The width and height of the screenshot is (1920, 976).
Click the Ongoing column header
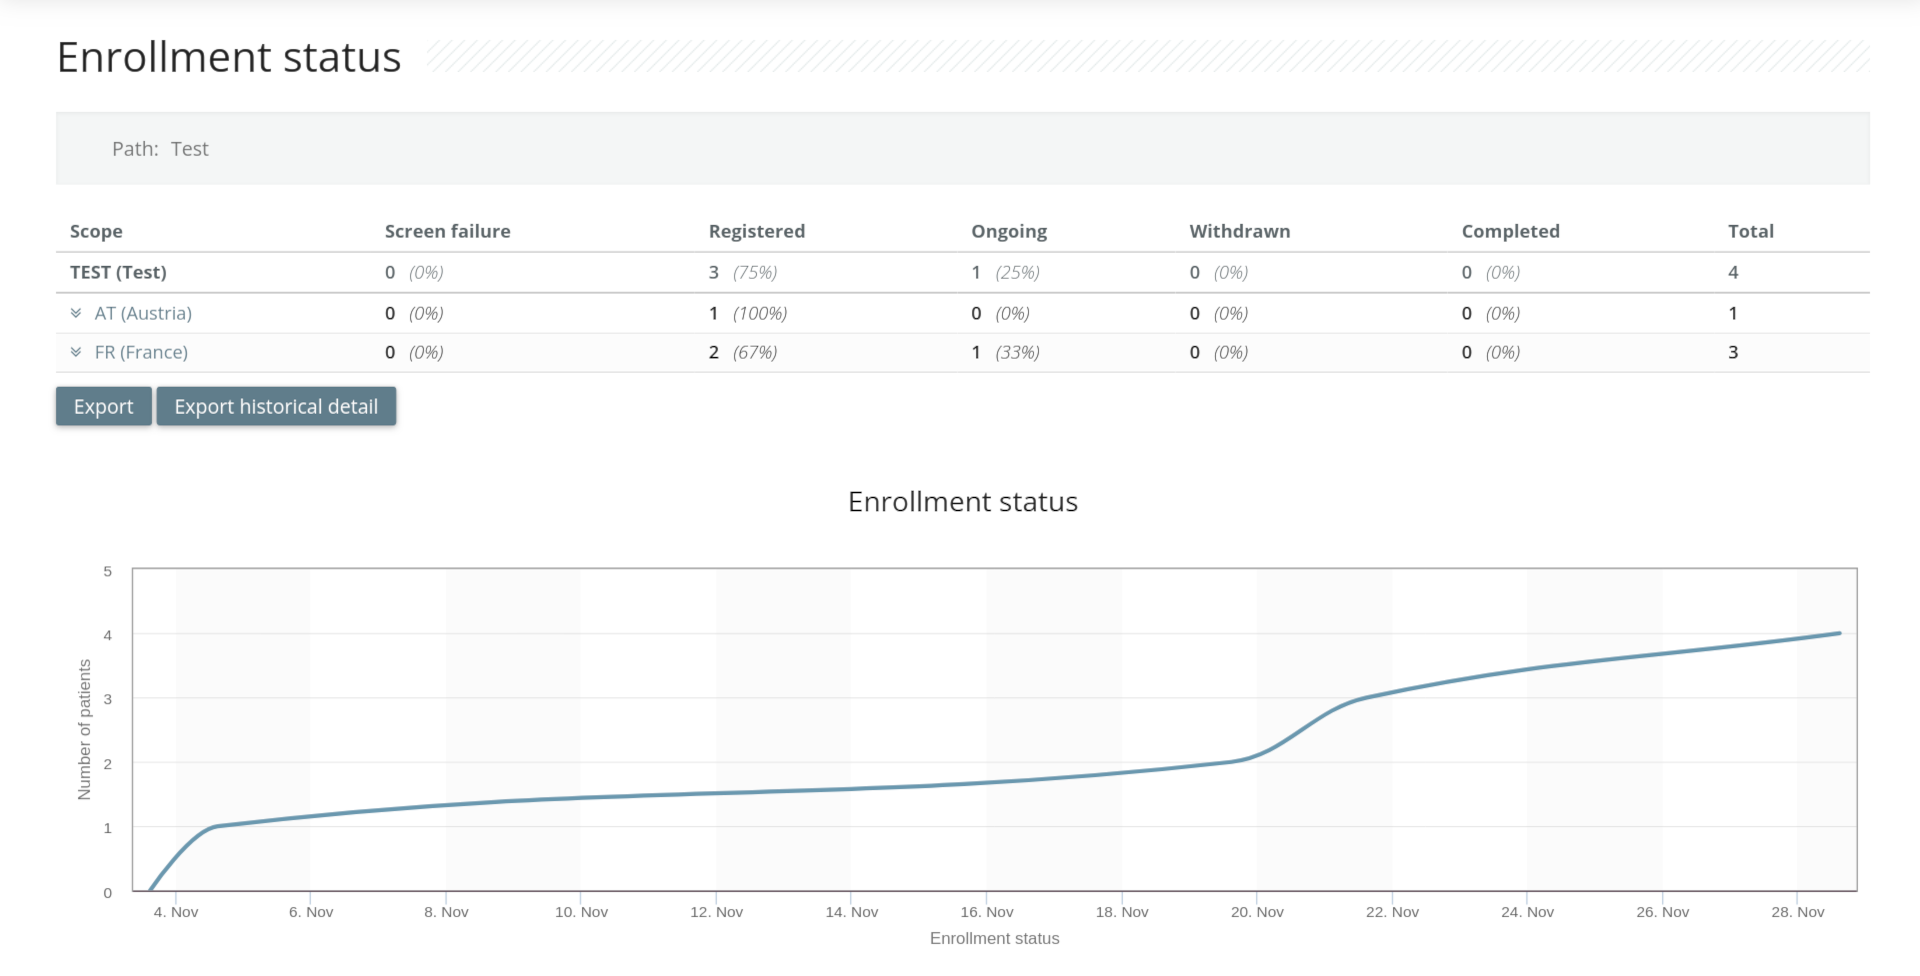1009,231
